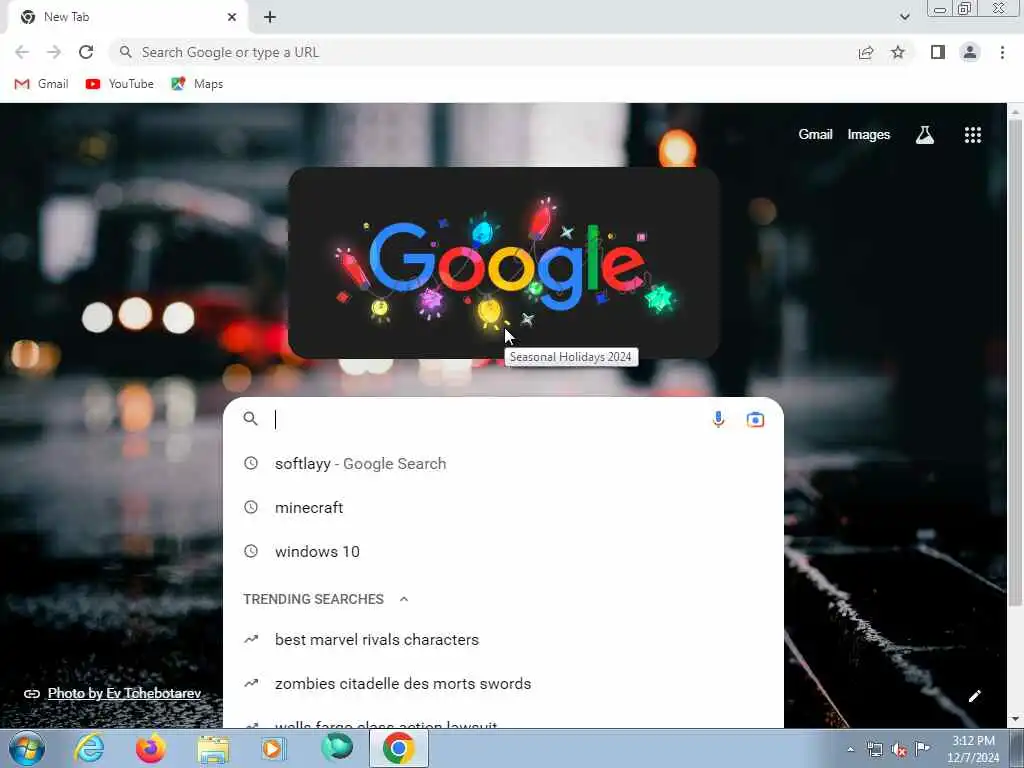Click the browser forward arrow

[54, 52]
